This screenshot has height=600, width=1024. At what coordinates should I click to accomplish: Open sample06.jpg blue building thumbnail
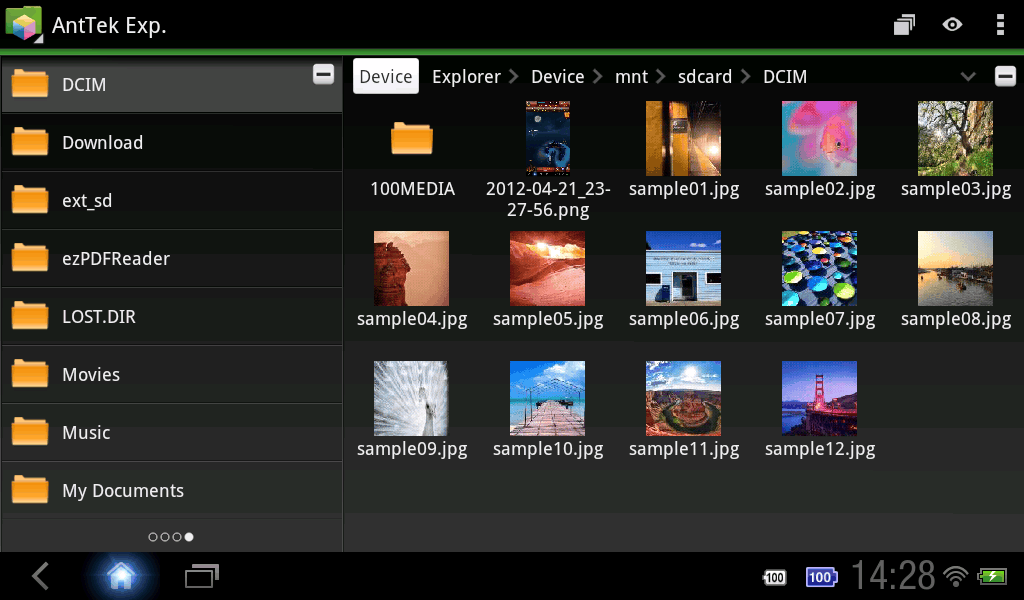[x=683, y=268]
